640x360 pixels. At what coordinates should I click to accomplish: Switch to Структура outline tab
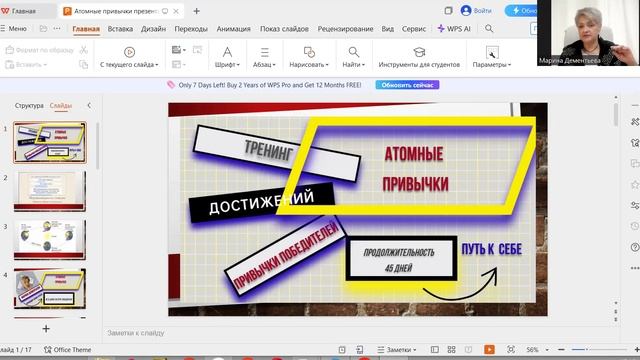(x=29, y=105)
